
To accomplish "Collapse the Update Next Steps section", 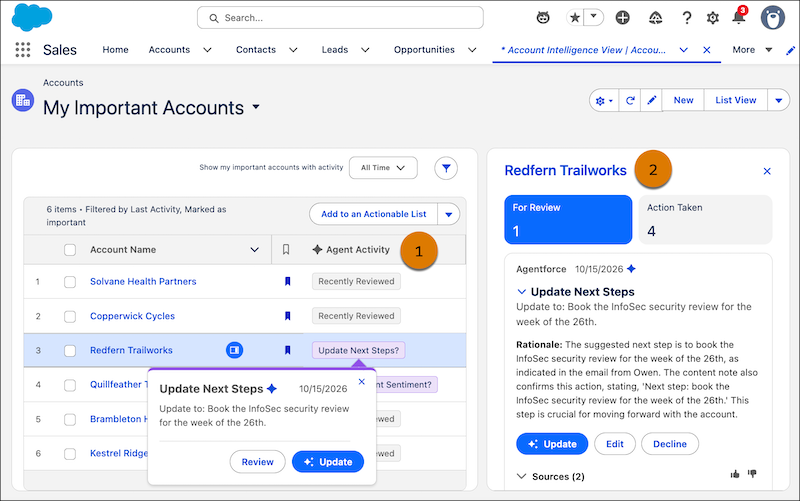I will click(x=521, y=292).
